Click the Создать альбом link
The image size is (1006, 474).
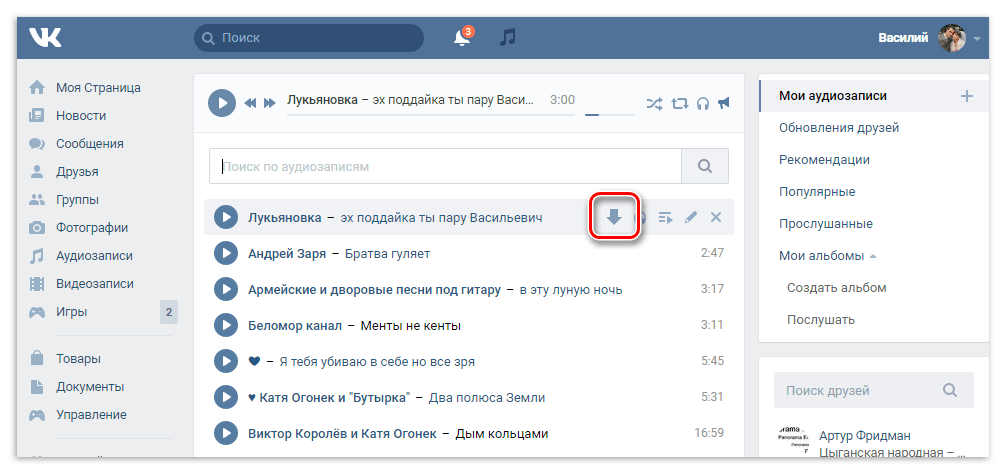tap(836, 287)
